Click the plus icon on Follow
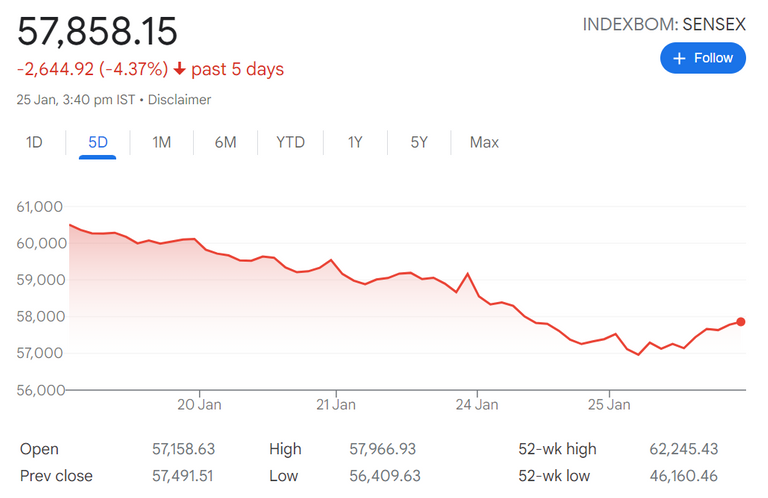 point(680,58)
